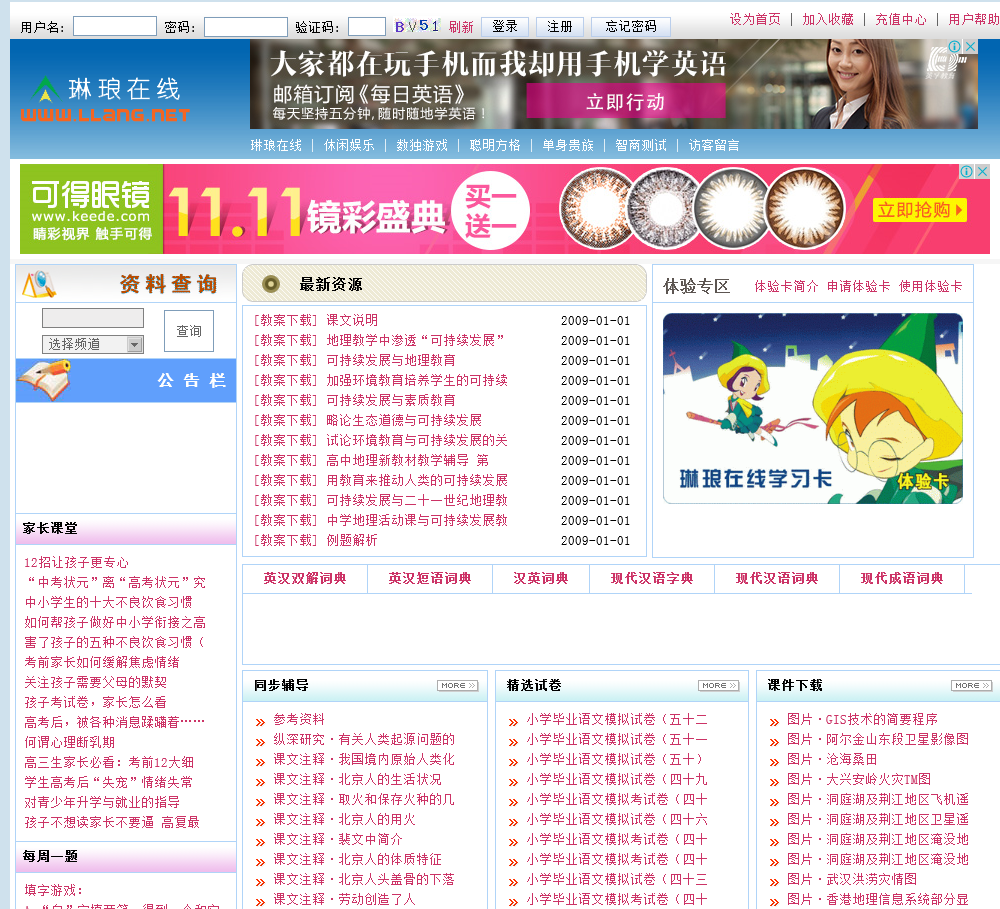This screenshot has height=909, width=1000.
Task: Open 智商测试 nav menu item
Action: point(640,145)
